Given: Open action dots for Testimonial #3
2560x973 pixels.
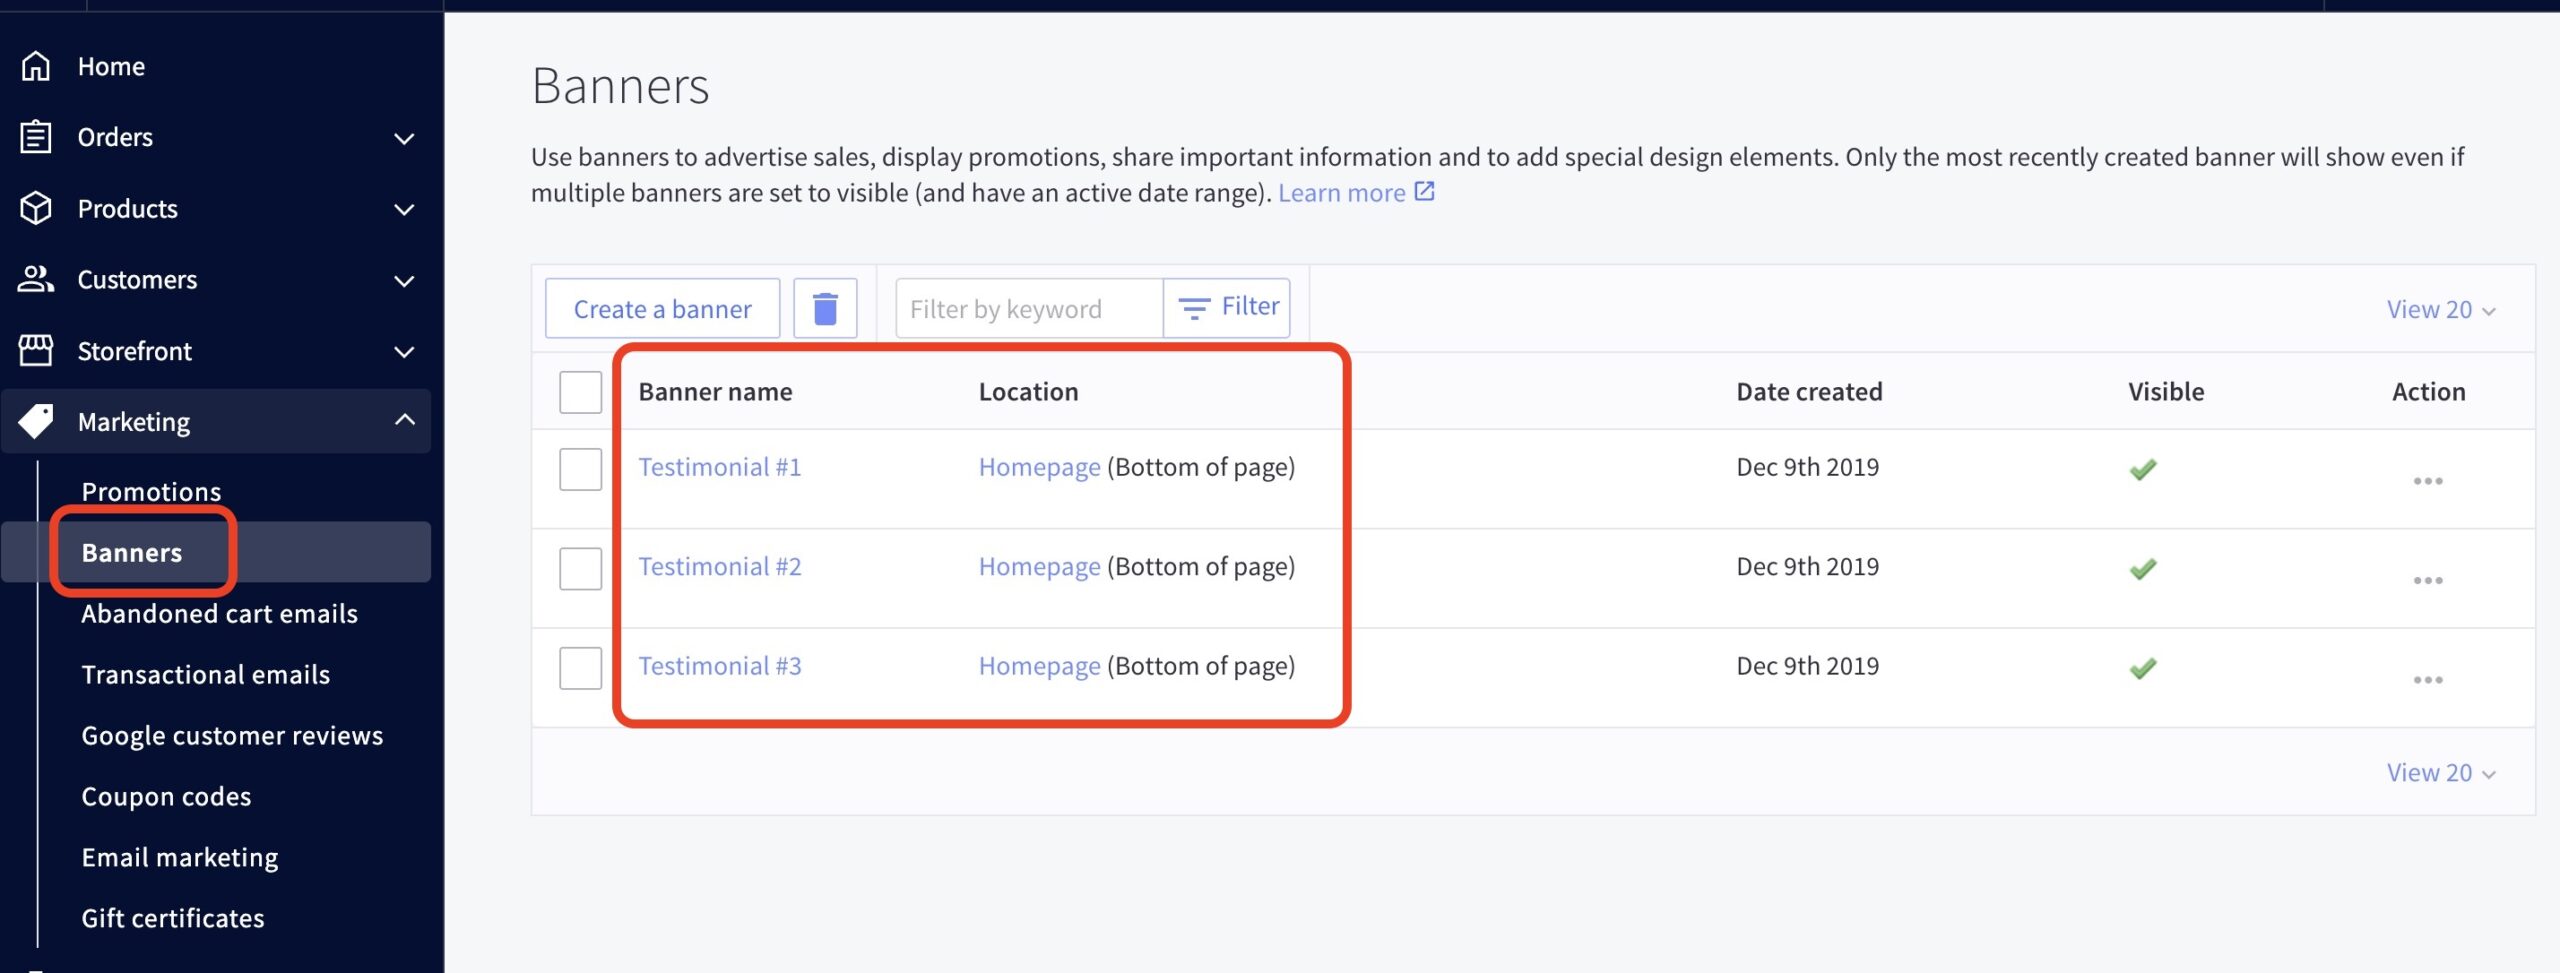Looking at the screenshot, I should [x=2427, y=680].
